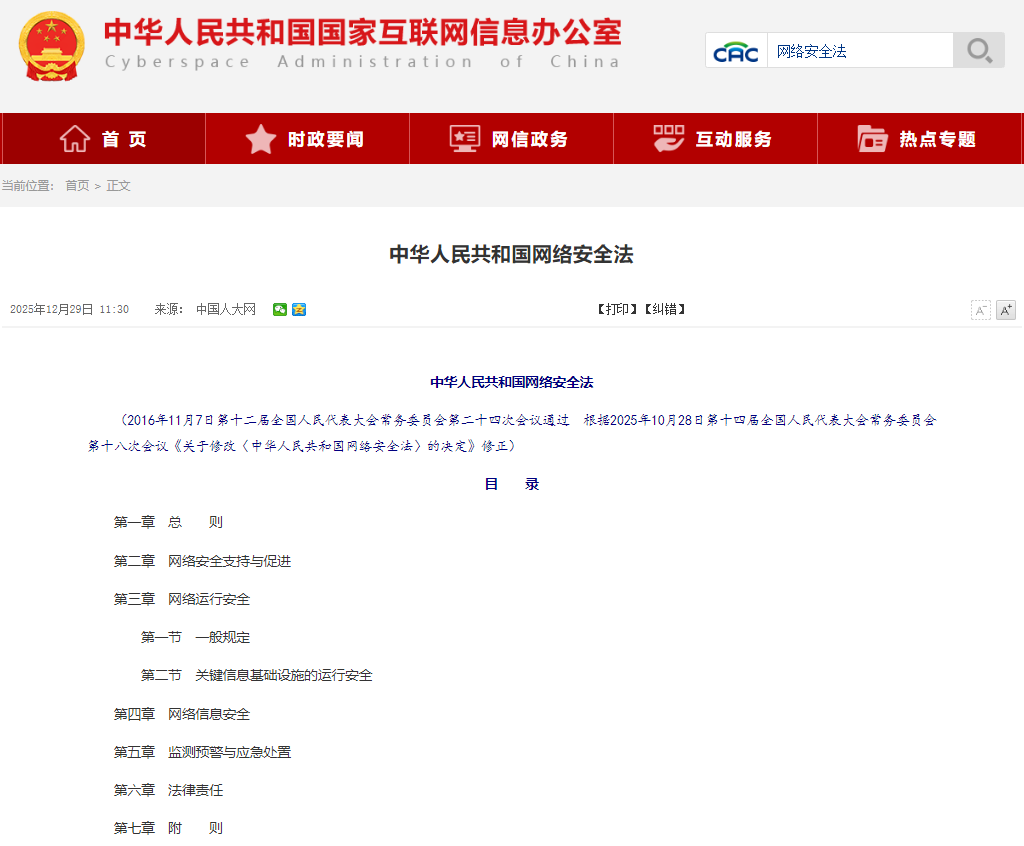Screen dimensions: 1024x846
Task: Click the 纠错 error-report link
Action: click(x=666, y=309)
